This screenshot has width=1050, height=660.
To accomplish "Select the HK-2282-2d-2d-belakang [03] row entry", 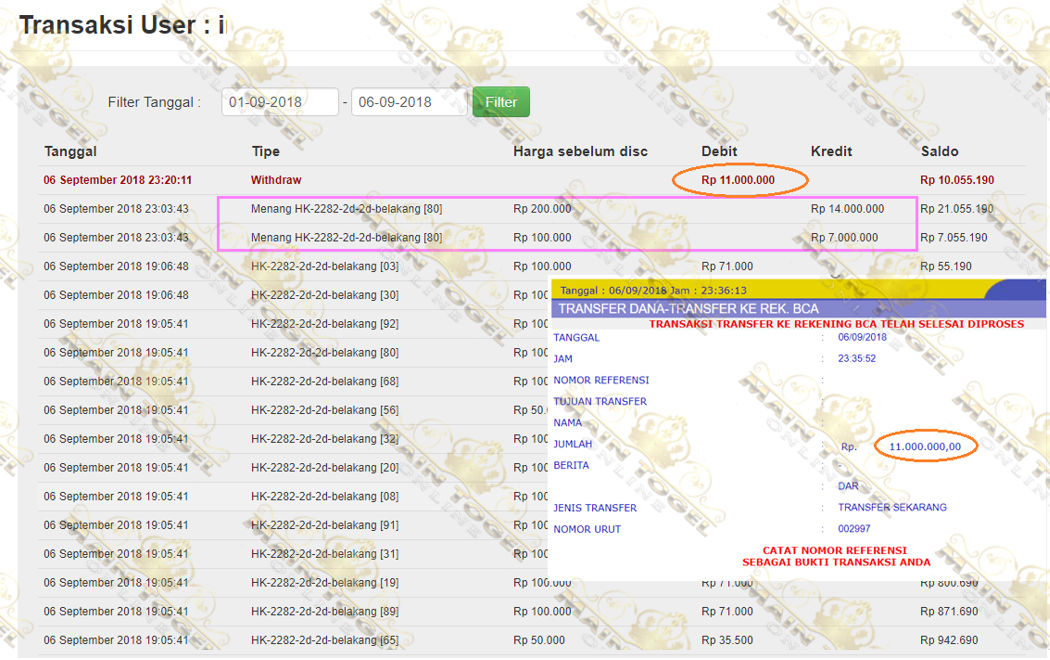I will tap(325, 267).
